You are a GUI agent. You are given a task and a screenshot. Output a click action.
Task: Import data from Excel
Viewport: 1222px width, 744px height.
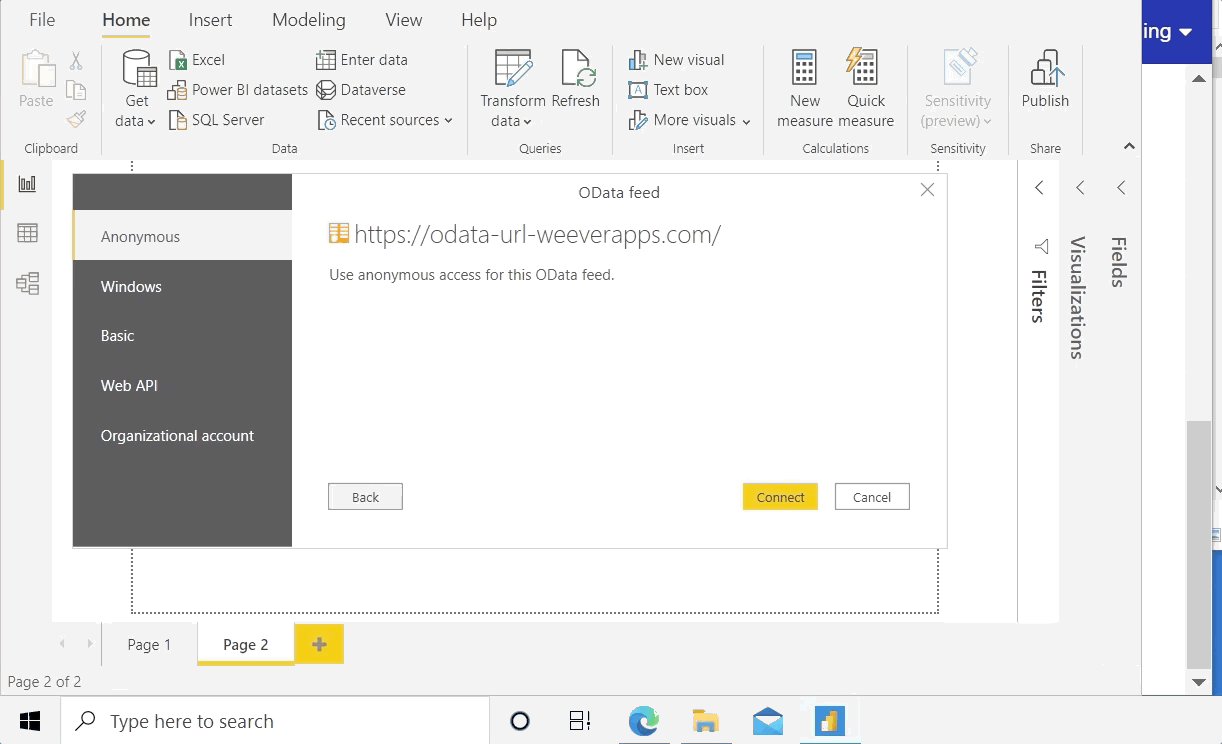point(197,60)
